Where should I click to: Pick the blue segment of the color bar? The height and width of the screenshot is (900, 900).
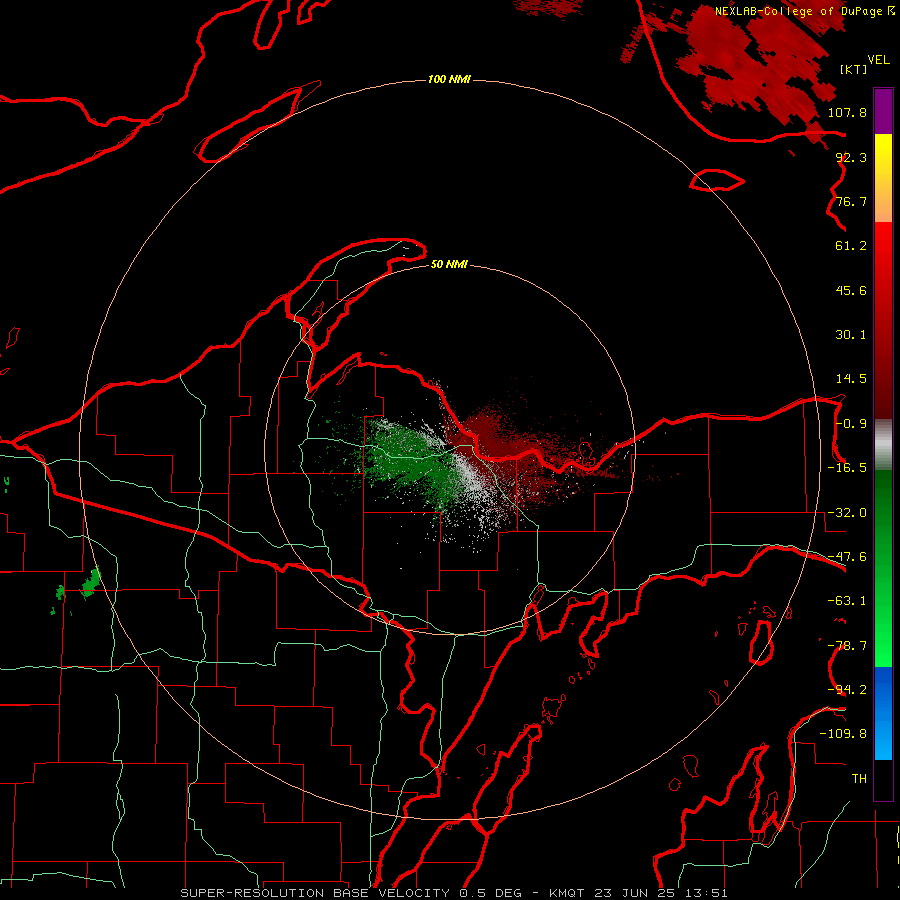(x=883, y=712)
